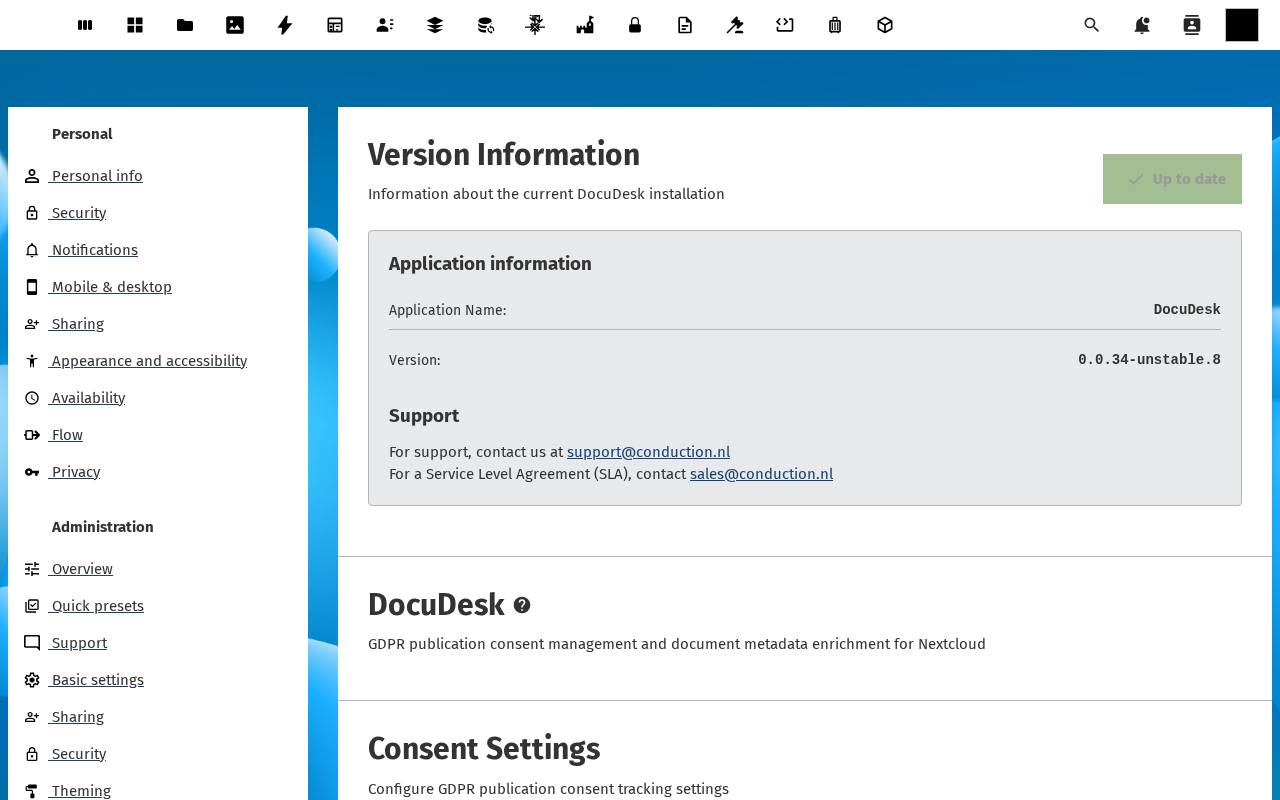Open the castle-shaped app icon

(x=585, y=25)
